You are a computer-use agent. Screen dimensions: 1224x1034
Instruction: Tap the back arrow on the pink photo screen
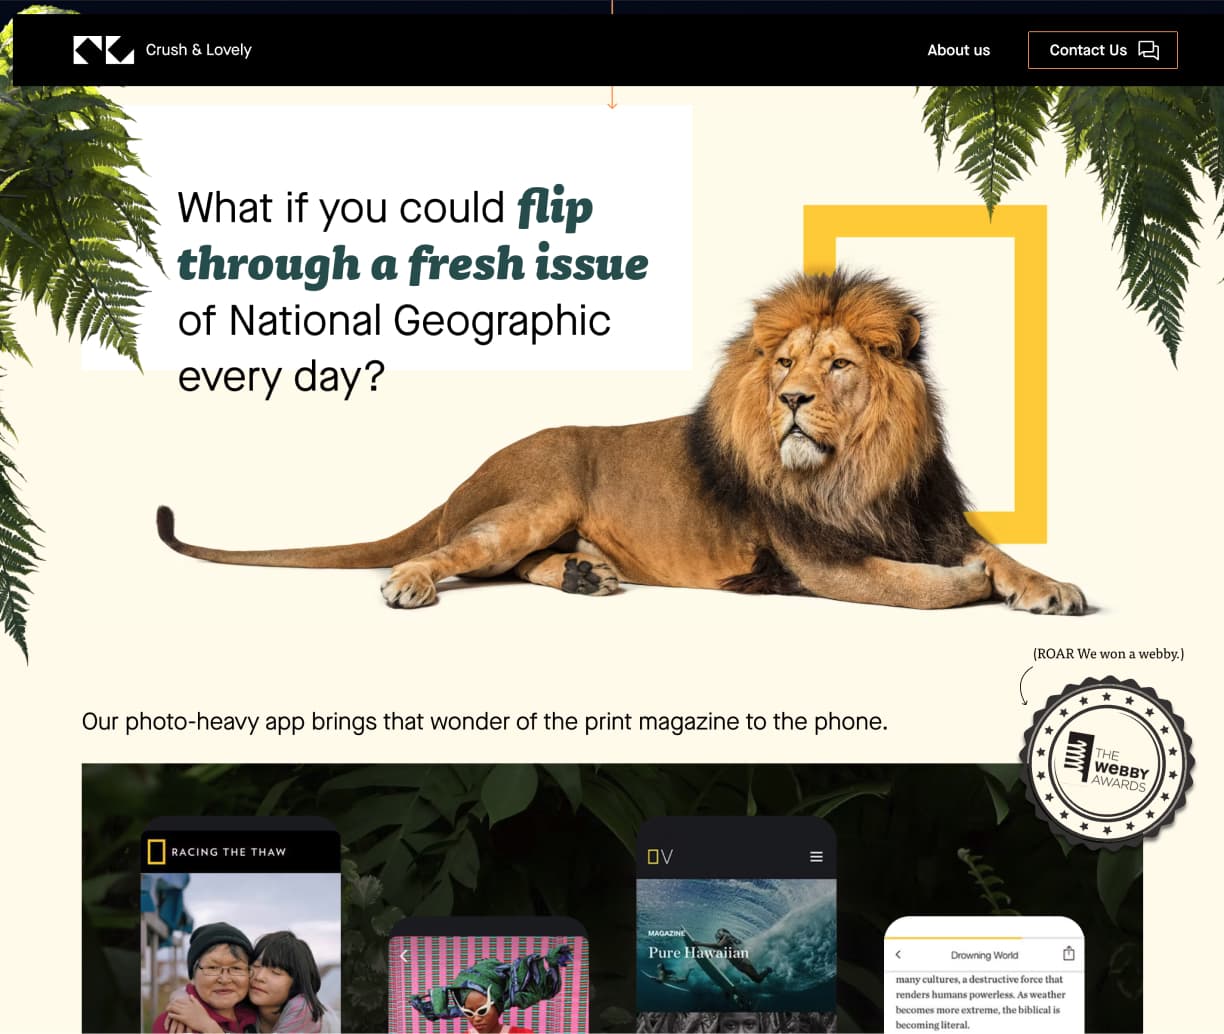coord(404,956)
